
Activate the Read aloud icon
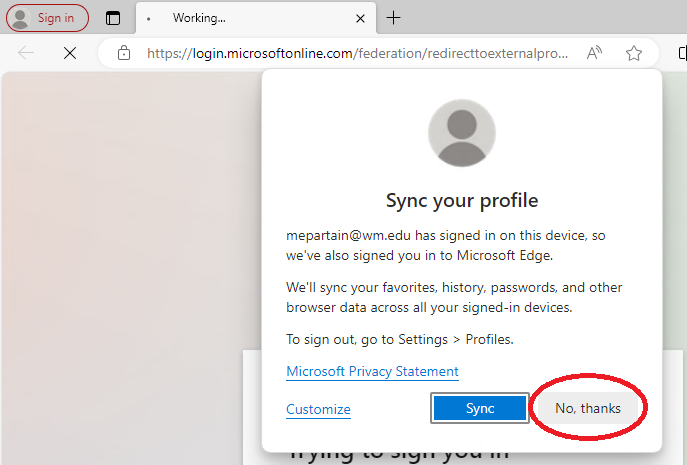(594, 53)
